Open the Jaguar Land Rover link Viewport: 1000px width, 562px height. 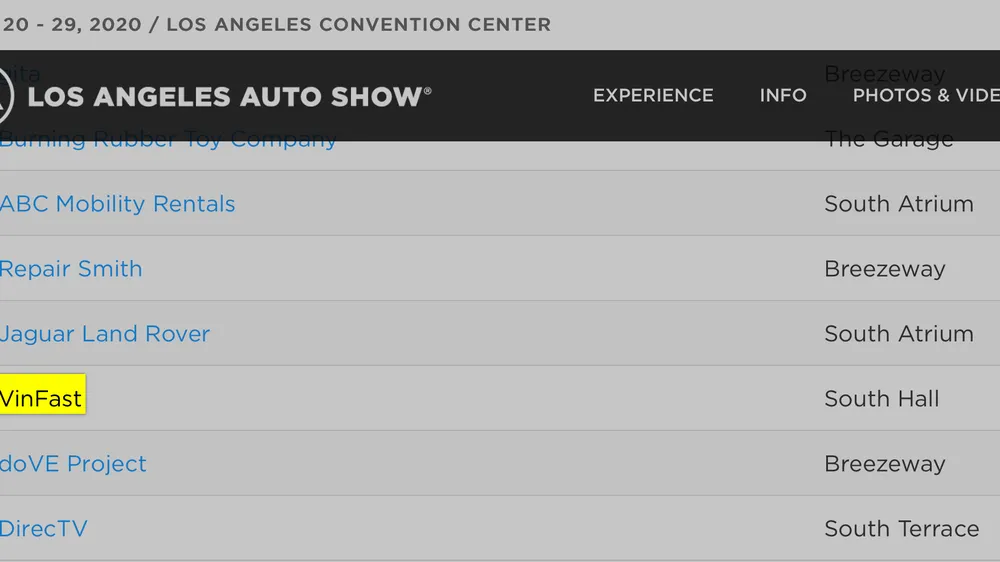[x=105, y=334]
